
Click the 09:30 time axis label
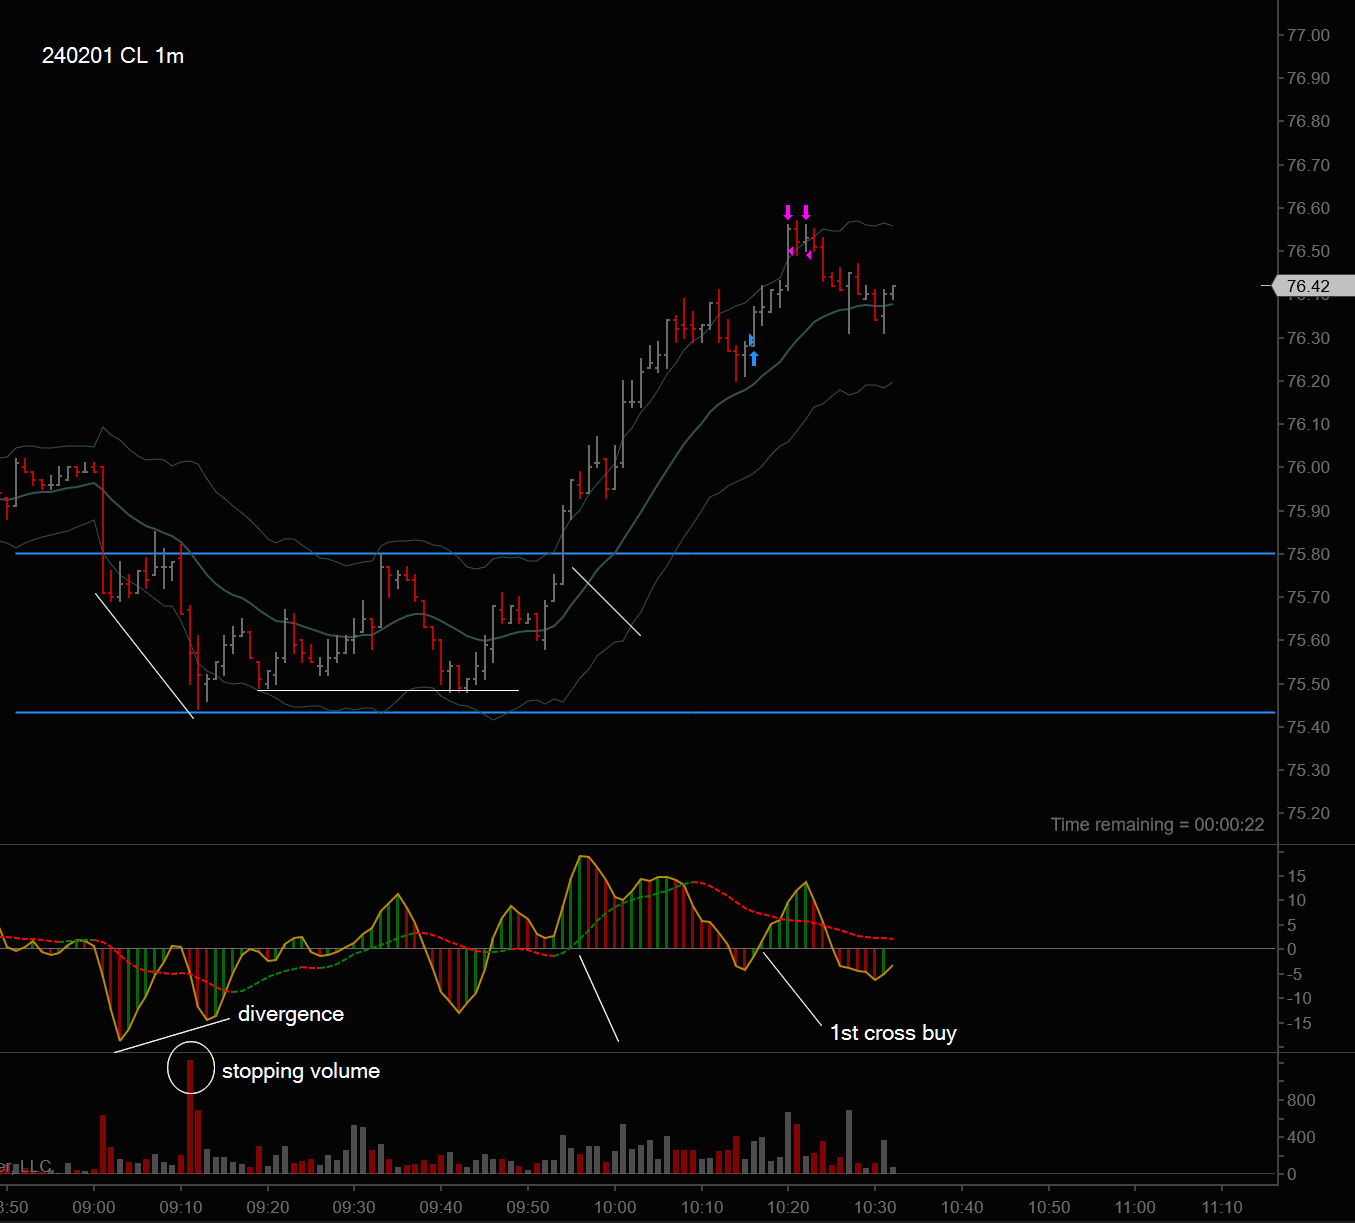354,1207
